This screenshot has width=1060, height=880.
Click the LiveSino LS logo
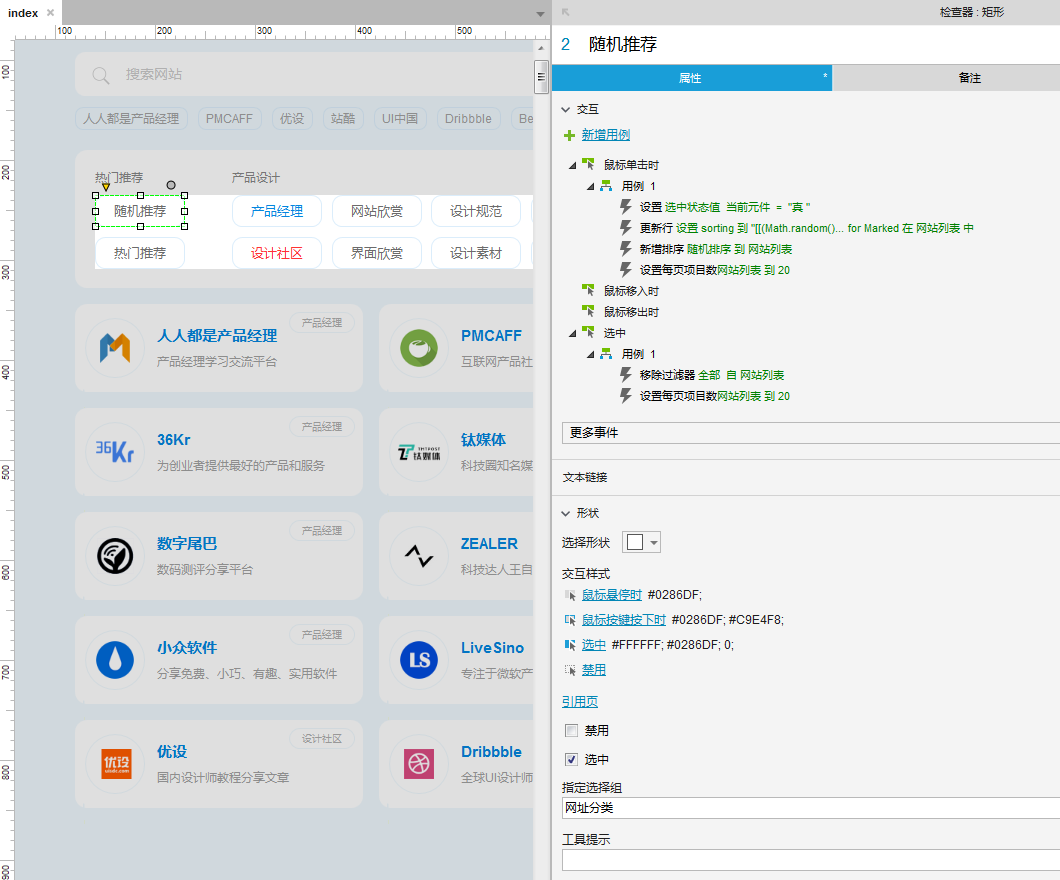[419, 660]
